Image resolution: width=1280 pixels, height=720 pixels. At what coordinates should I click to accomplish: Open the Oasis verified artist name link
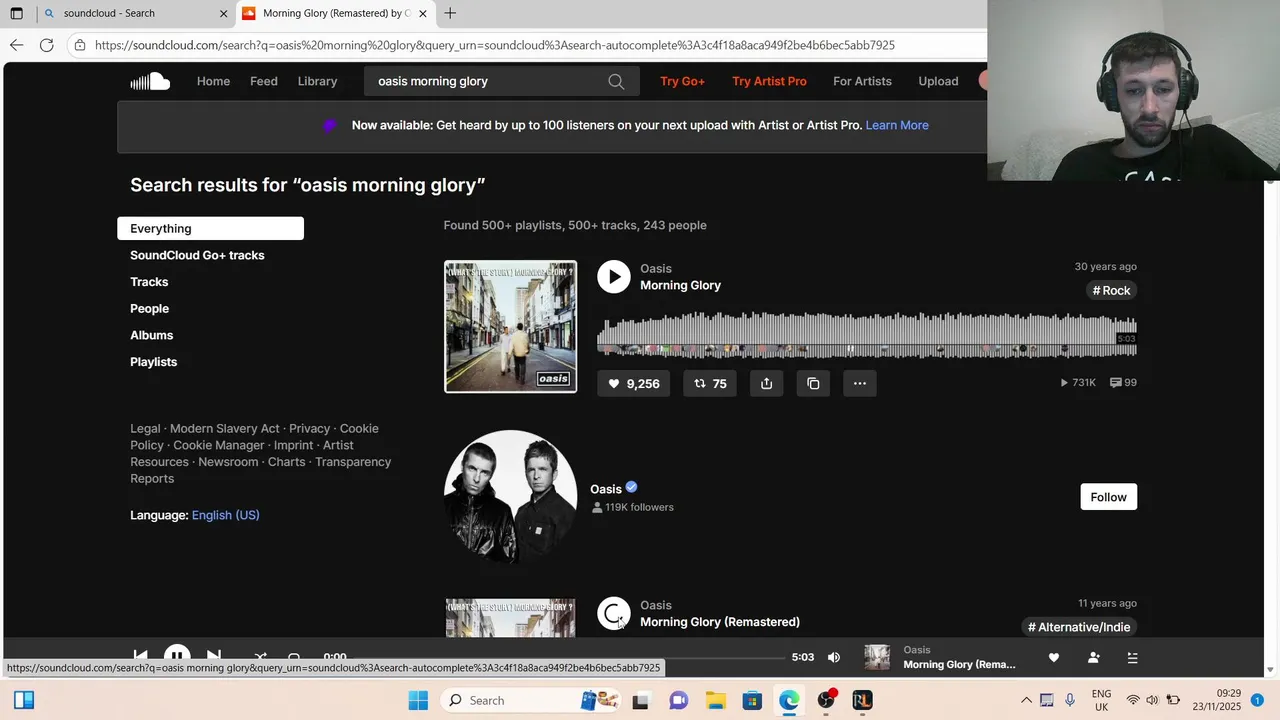pyautogui.click(x=606, y=489)
